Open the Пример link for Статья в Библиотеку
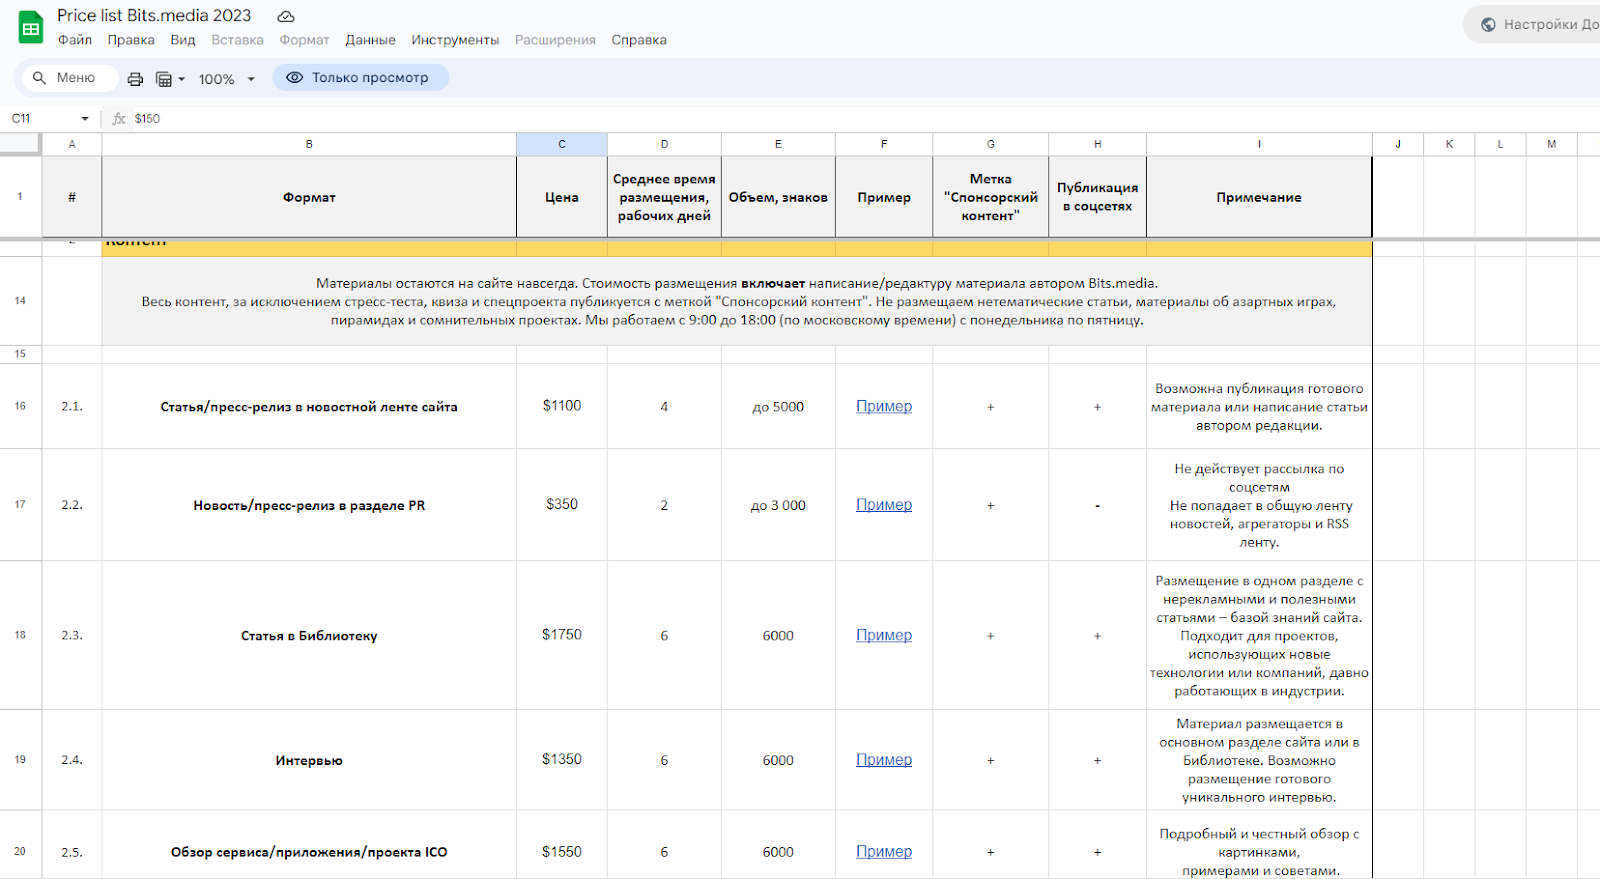The width and height of the screenshot is (1600, 879). point(884,635)
